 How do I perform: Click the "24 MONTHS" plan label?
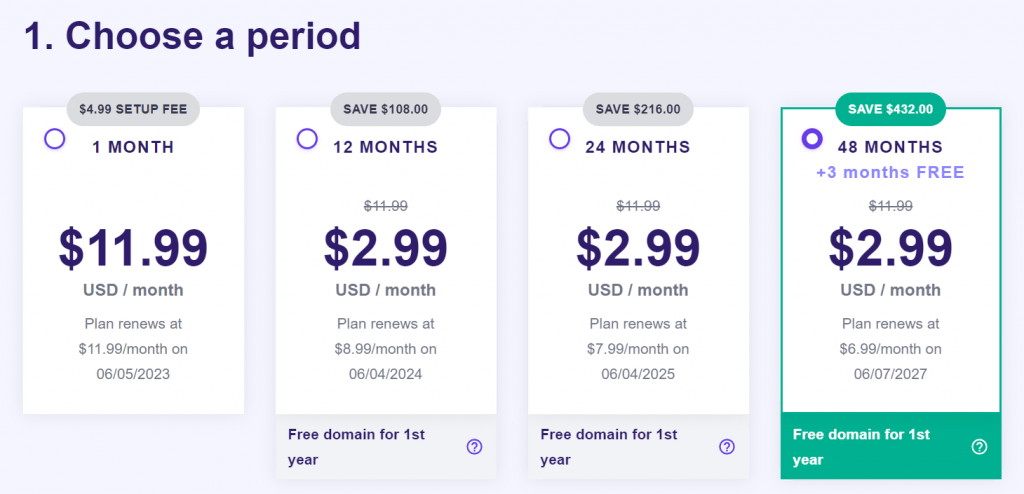click(x=638, y=147)
